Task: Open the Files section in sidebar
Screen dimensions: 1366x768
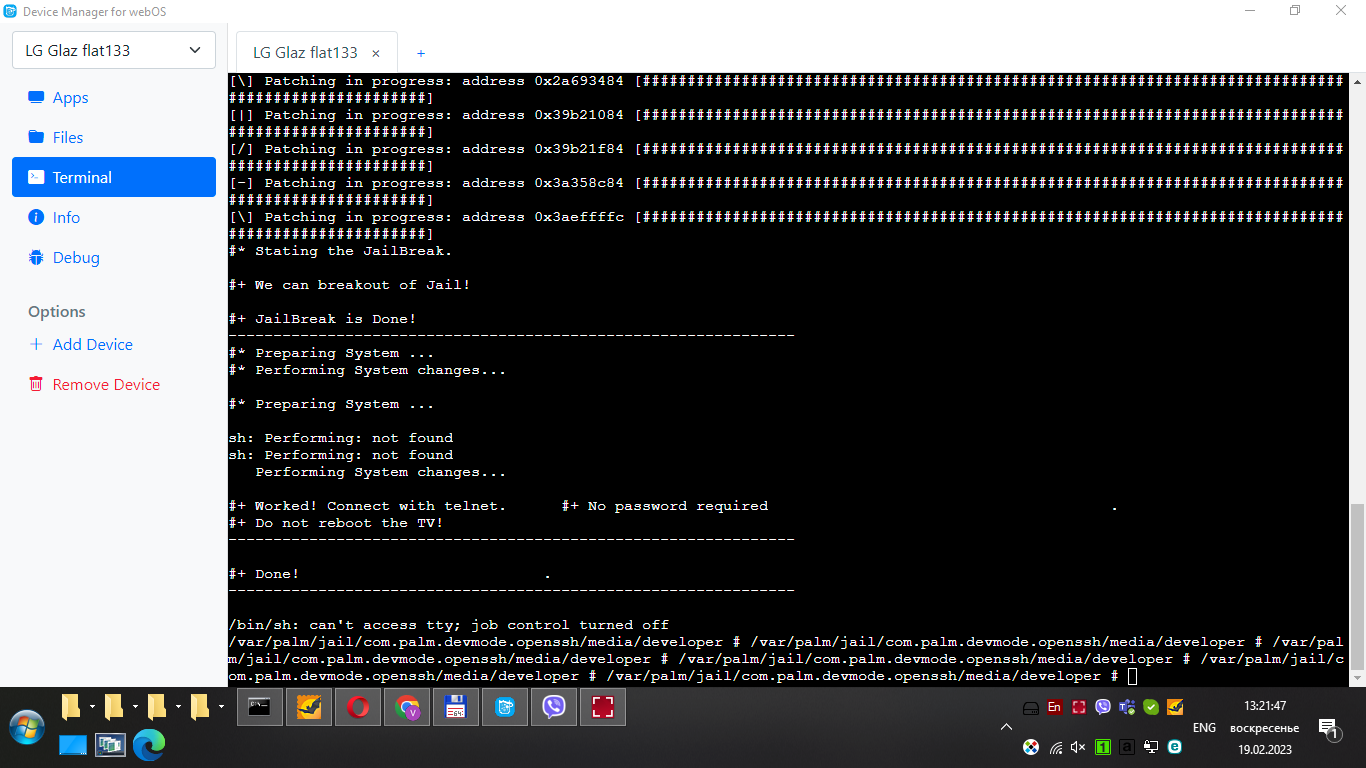Action: [x=67, y=138]
